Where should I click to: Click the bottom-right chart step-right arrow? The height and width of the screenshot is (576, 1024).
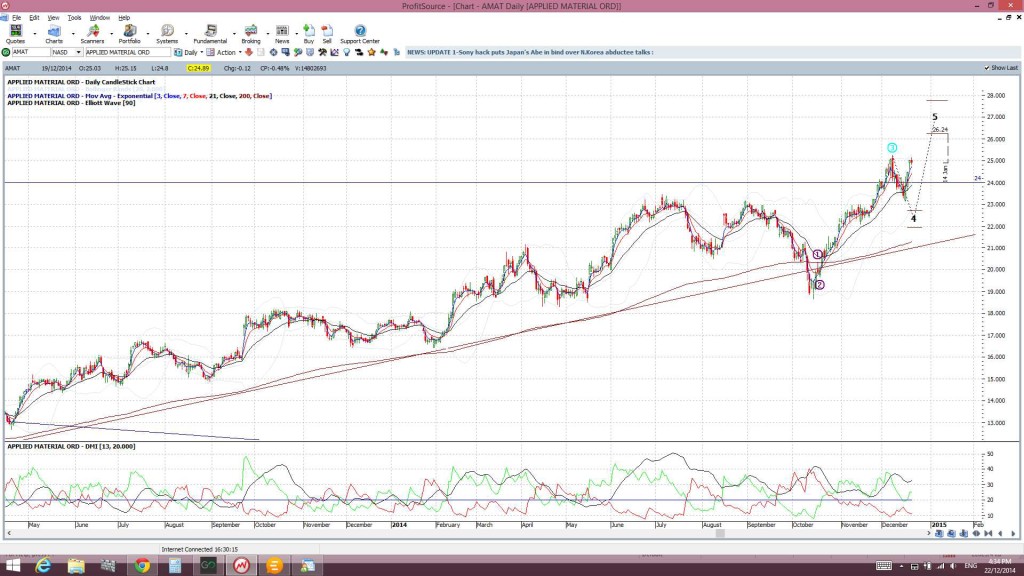coord(1014,533)
